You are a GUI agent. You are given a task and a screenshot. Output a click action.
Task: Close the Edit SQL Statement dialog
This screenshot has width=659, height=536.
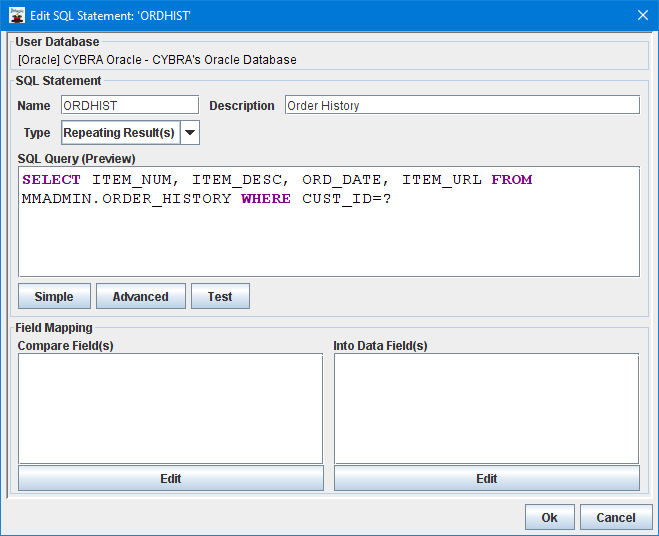tap(642, 15)
